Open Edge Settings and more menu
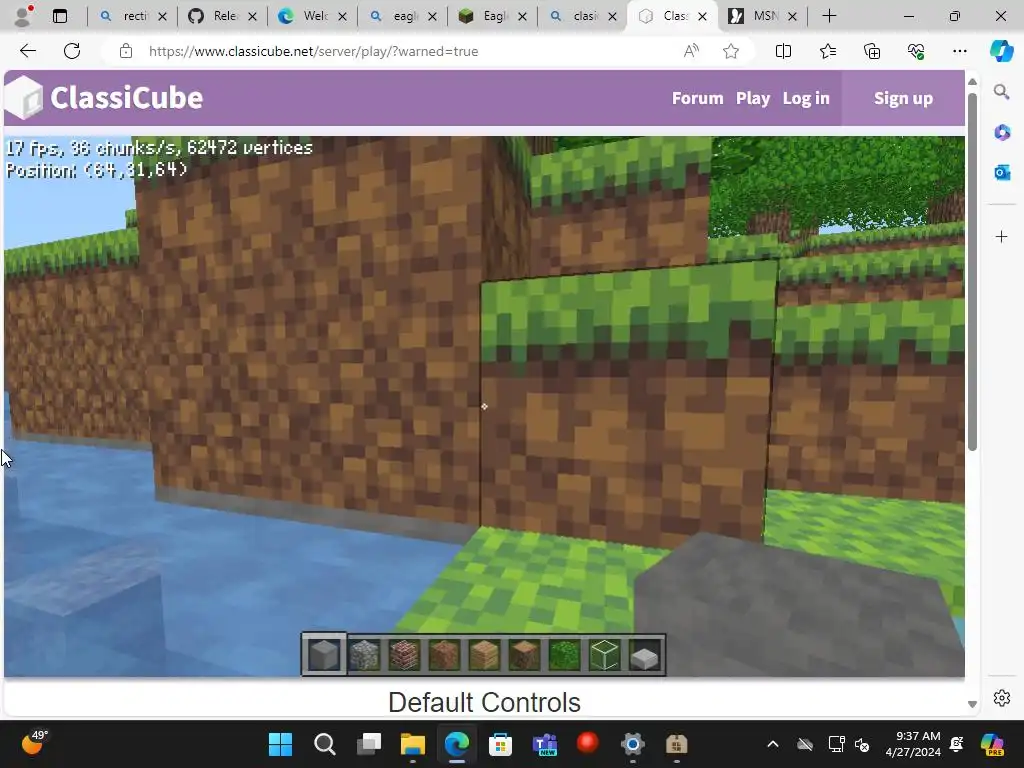Viewport: 1024px width, 768px height. click(959, 51)
